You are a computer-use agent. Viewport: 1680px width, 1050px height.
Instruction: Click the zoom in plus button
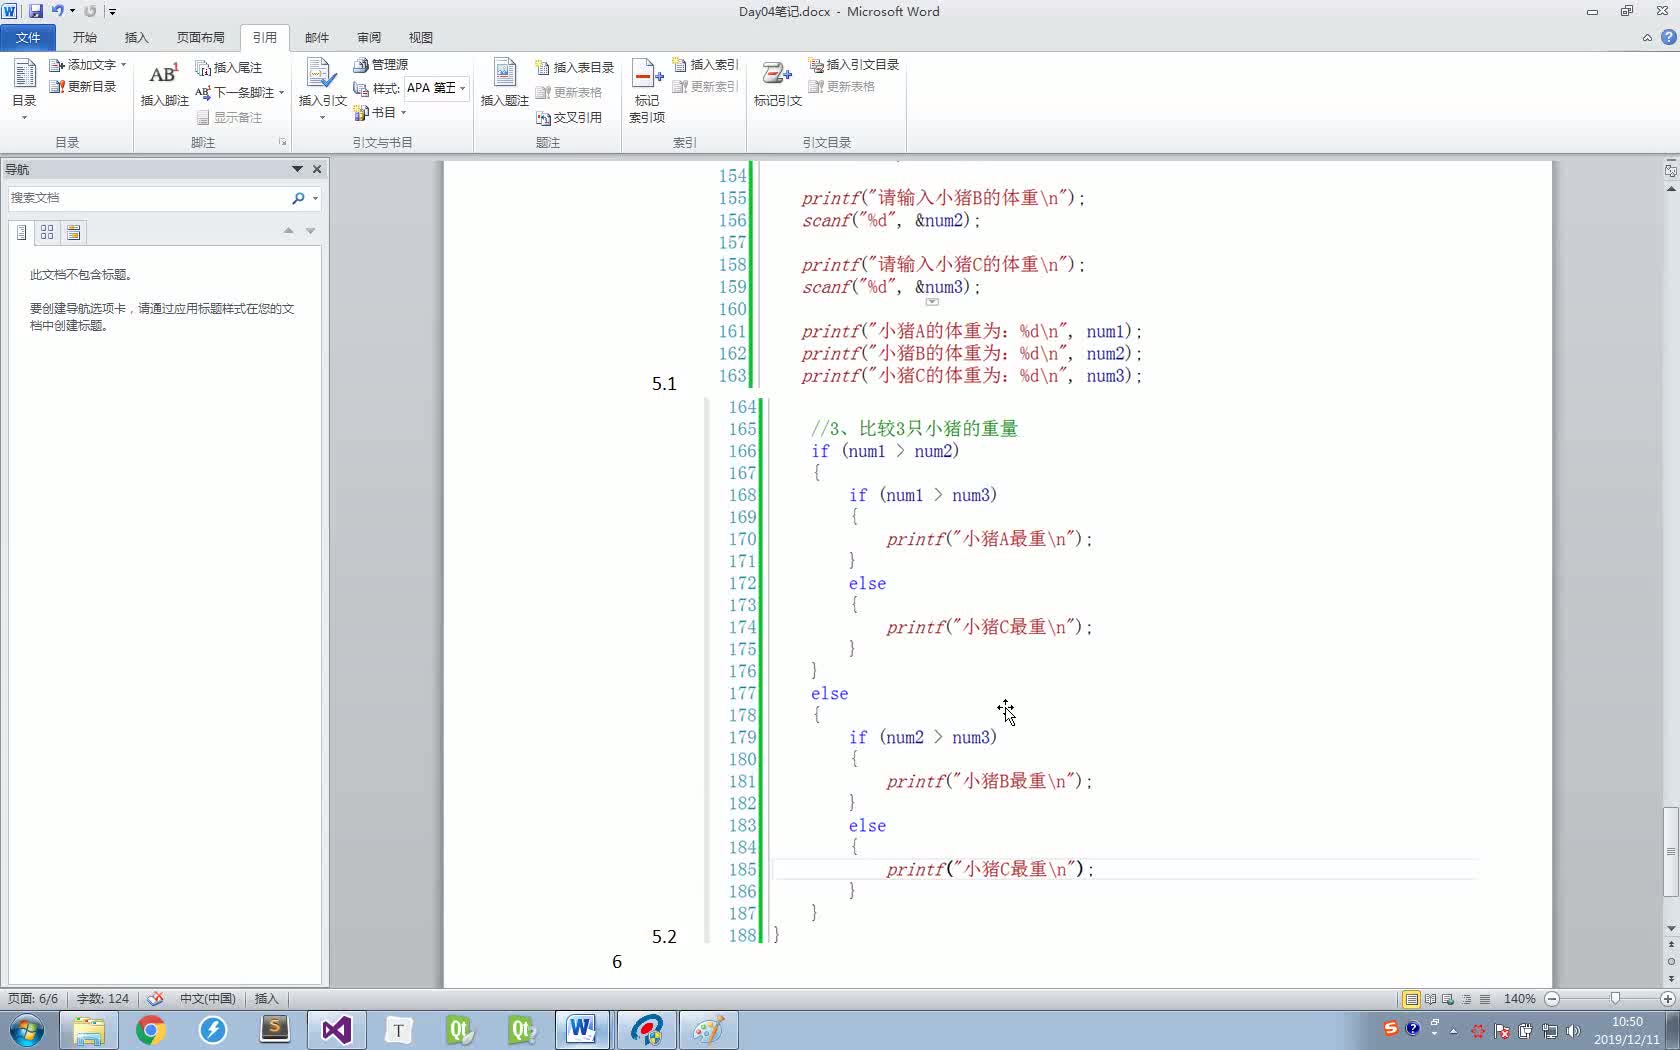[x=1667, y=999]
